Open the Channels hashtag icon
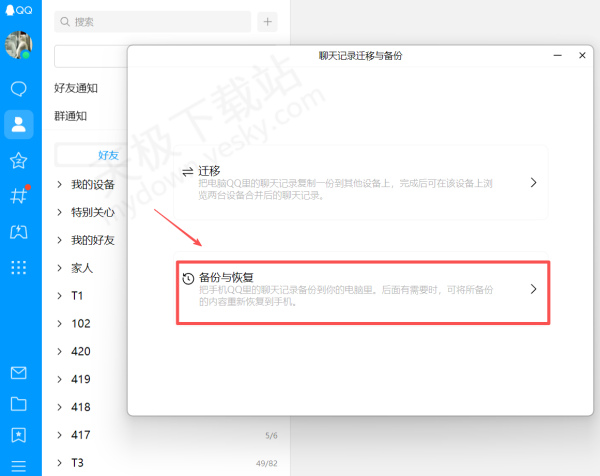This screenshot has width=600, height=476. tap(18, 196)
